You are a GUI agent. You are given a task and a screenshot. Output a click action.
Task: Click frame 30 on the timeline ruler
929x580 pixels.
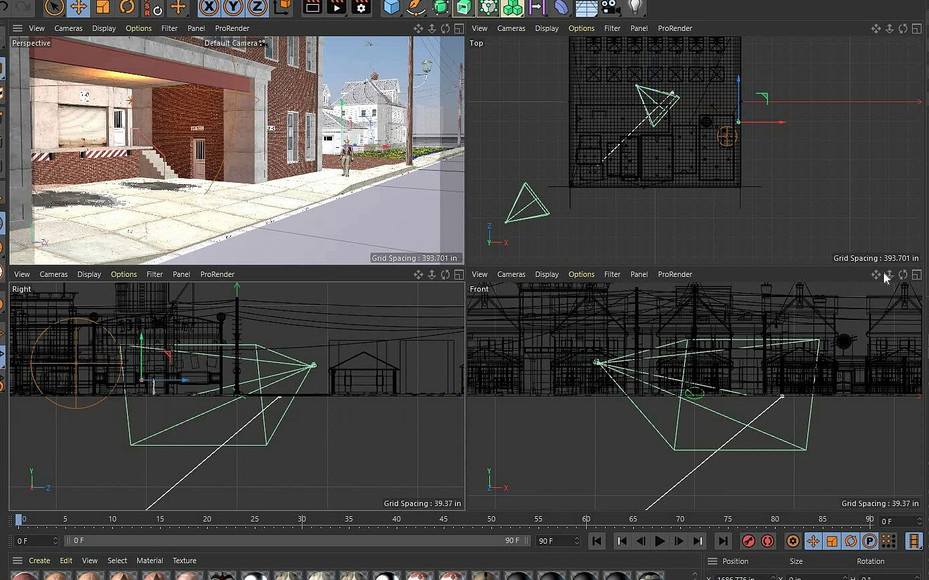pos(302,520)
